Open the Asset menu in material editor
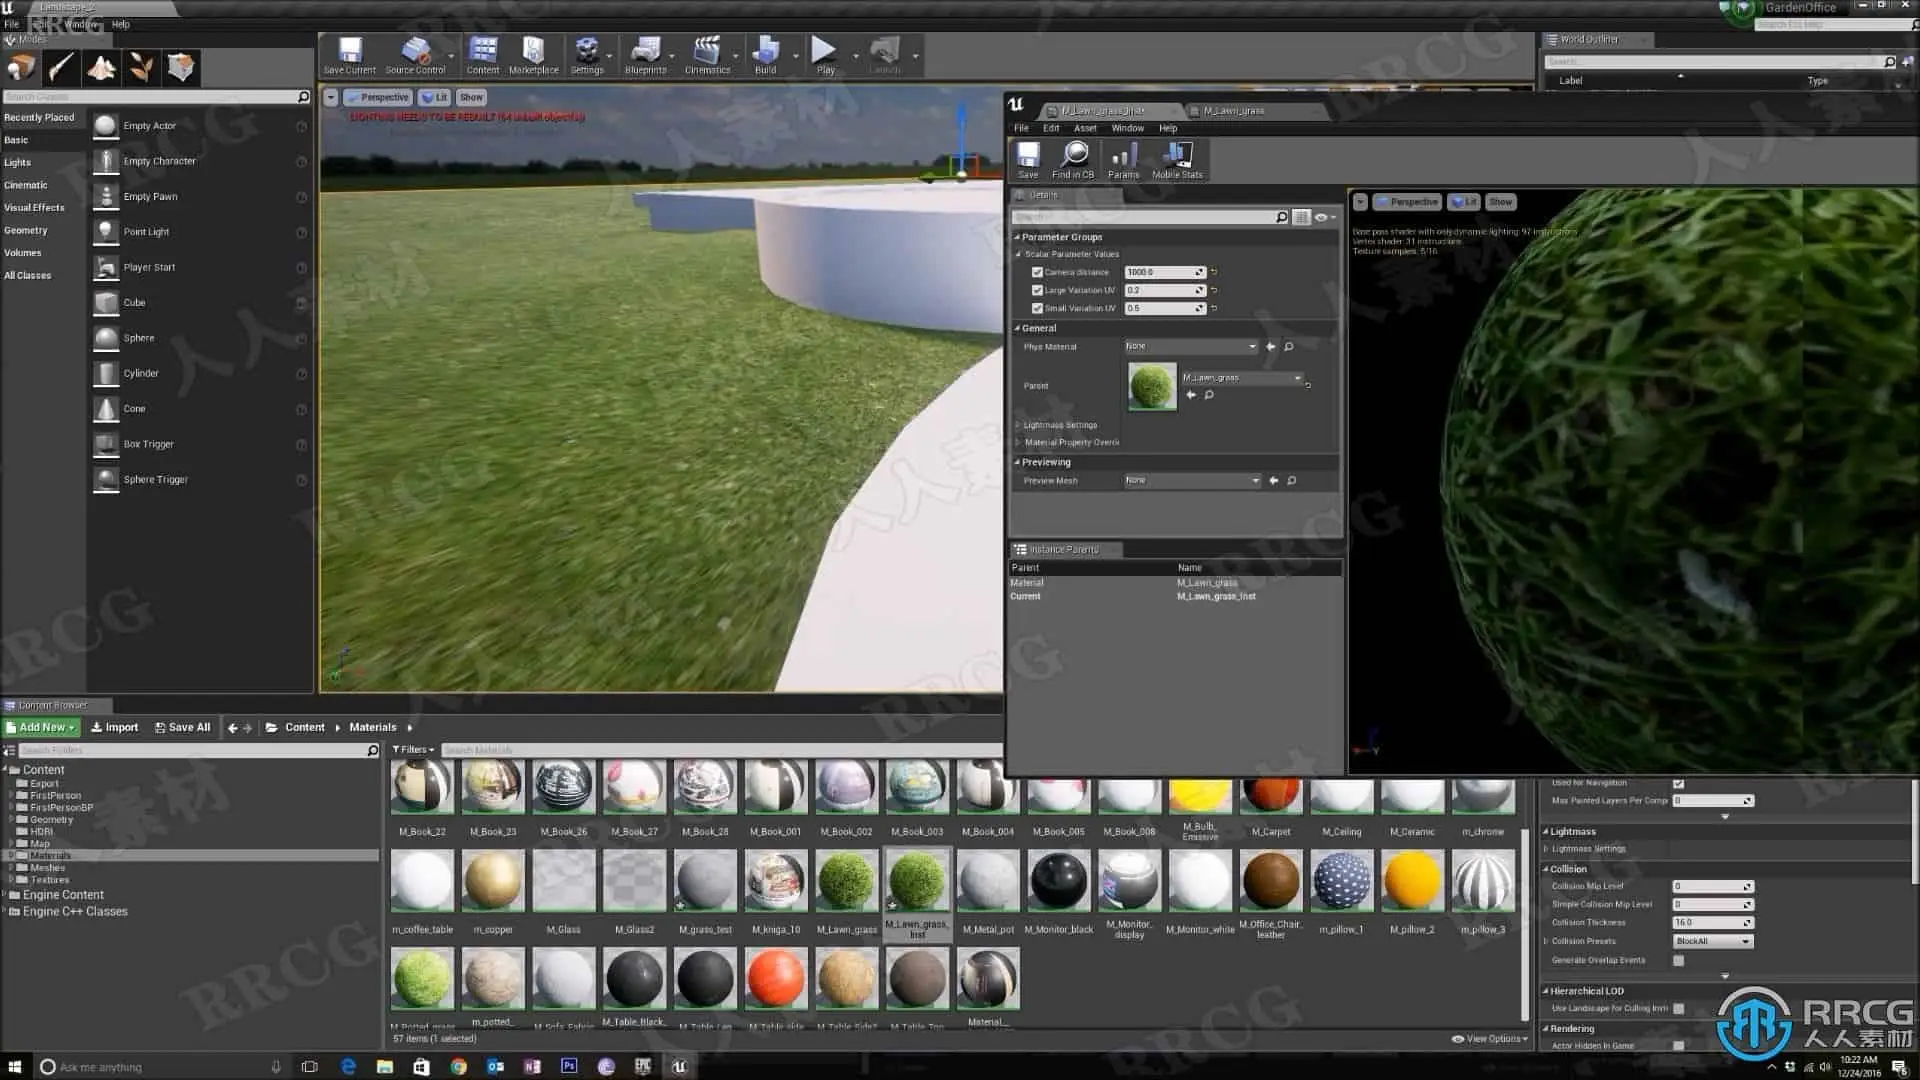Viewport: 1920px width, 1080px height. (1085, 128)
